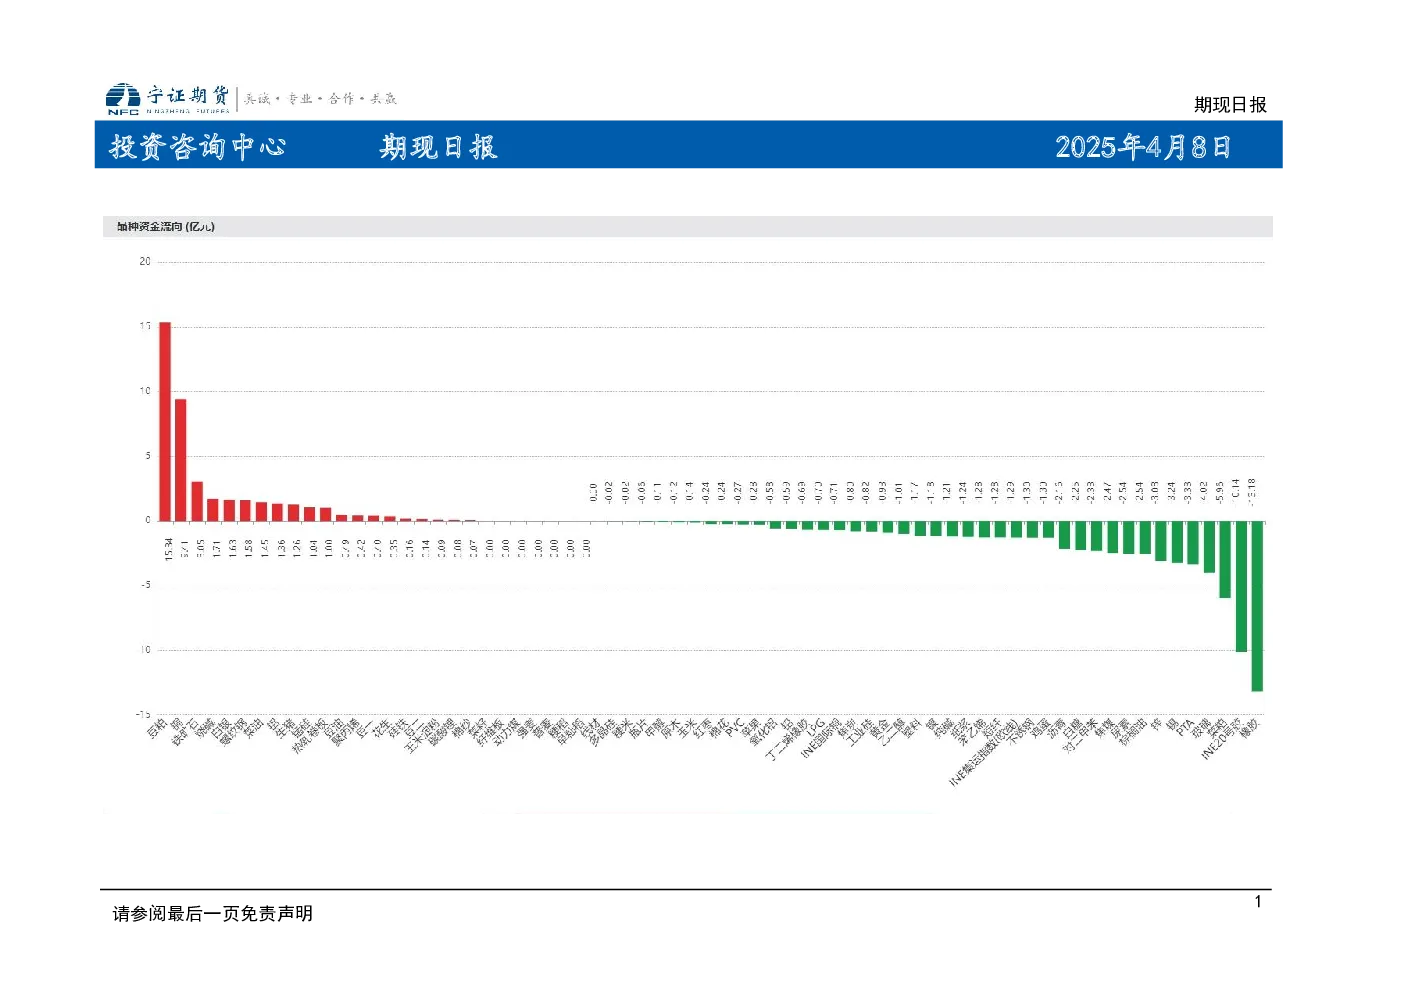Click the 请参阅最后一页免责声明 footer note

tap(213, 914)
